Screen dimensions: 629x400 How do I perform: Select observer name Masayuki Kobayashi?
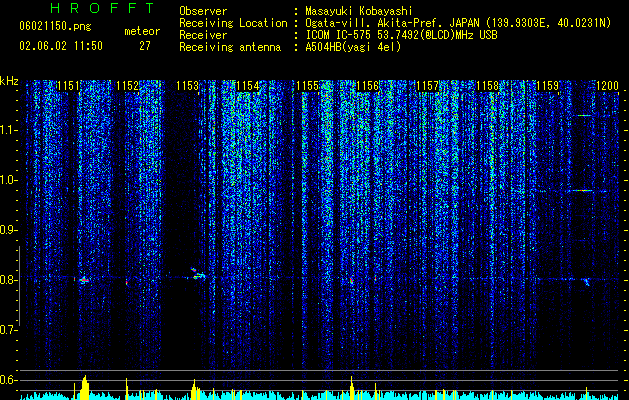point(359,11)
